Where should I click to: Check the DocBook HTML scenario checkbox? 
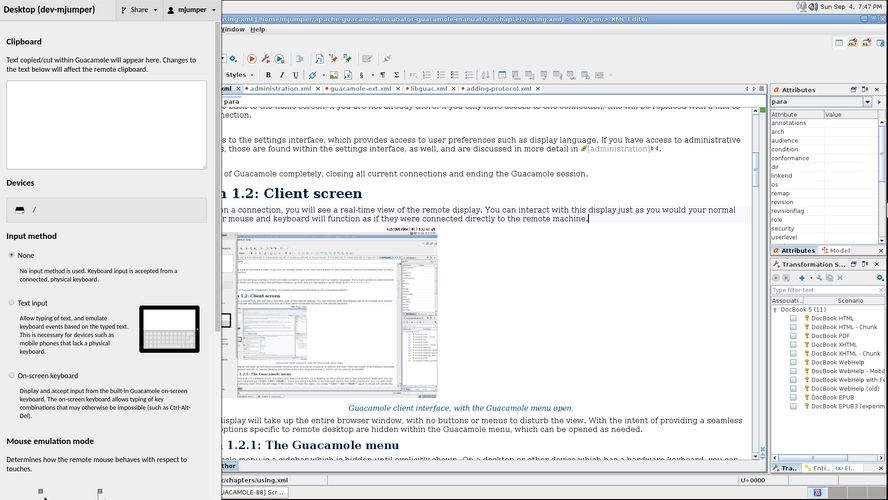pos(793,318)
